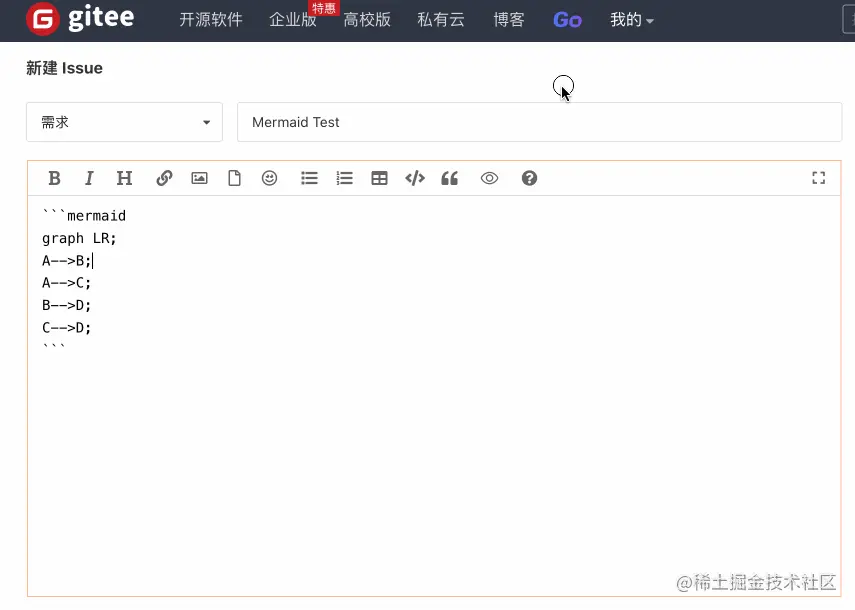Screen dimensions: 855x610
Task: Open the 需求 issue type dropdown
Action: click(x=124, y=122)
